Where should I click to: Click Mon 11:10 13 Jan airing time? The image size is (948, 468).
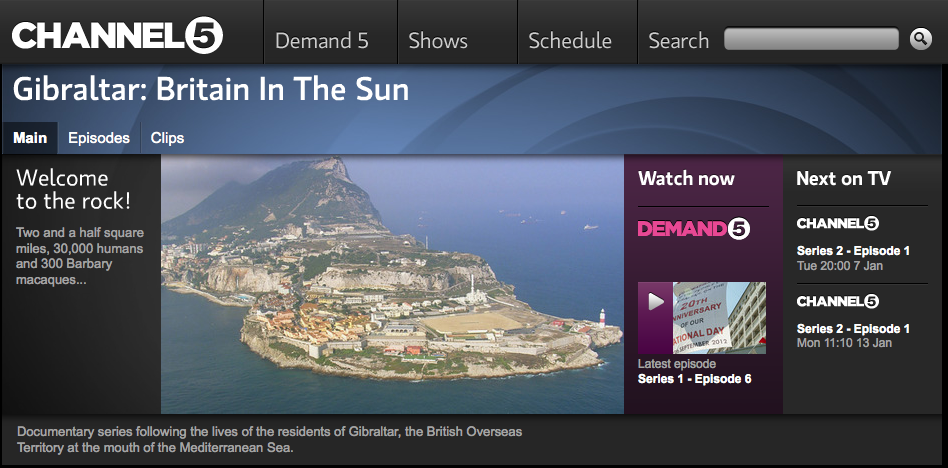pos(844,343)
